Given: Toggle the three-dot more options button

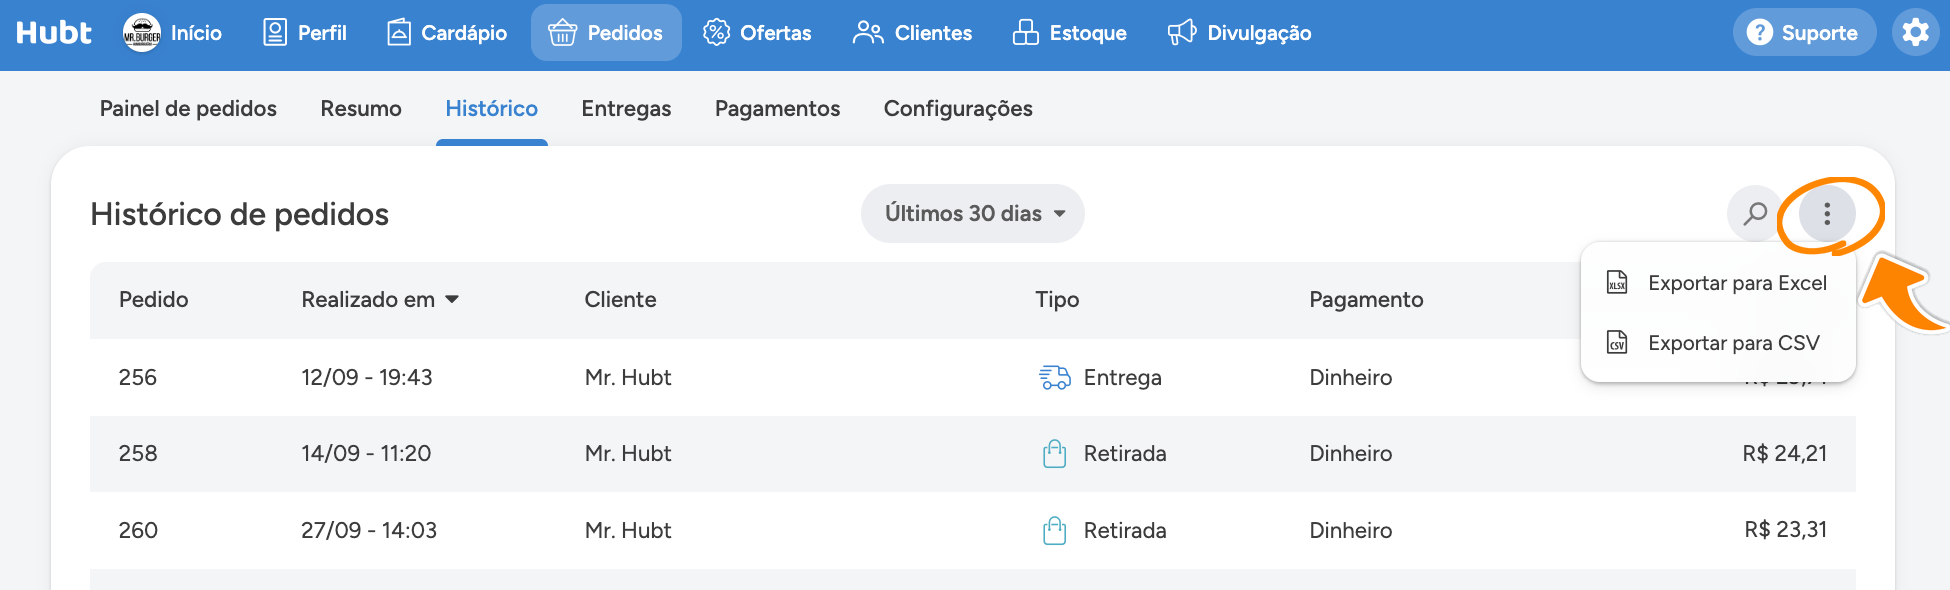Looking at the screenshot, I should [x=1827, y=213].
